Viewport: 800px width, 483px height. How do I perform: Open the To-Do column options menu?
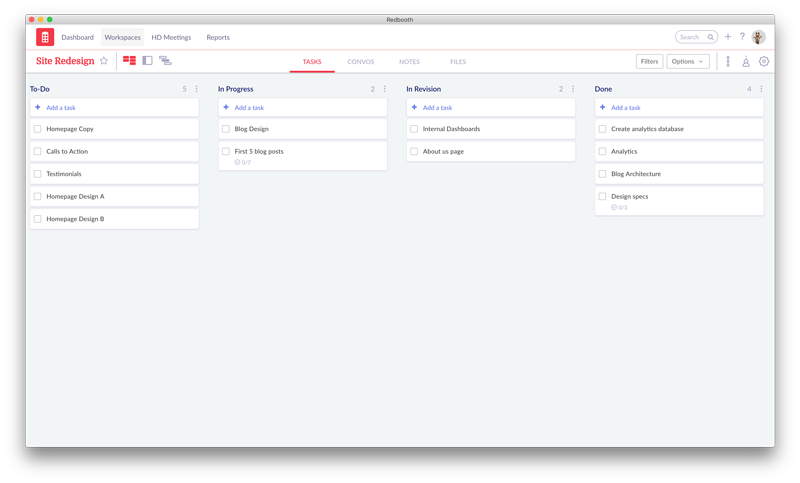196,89
